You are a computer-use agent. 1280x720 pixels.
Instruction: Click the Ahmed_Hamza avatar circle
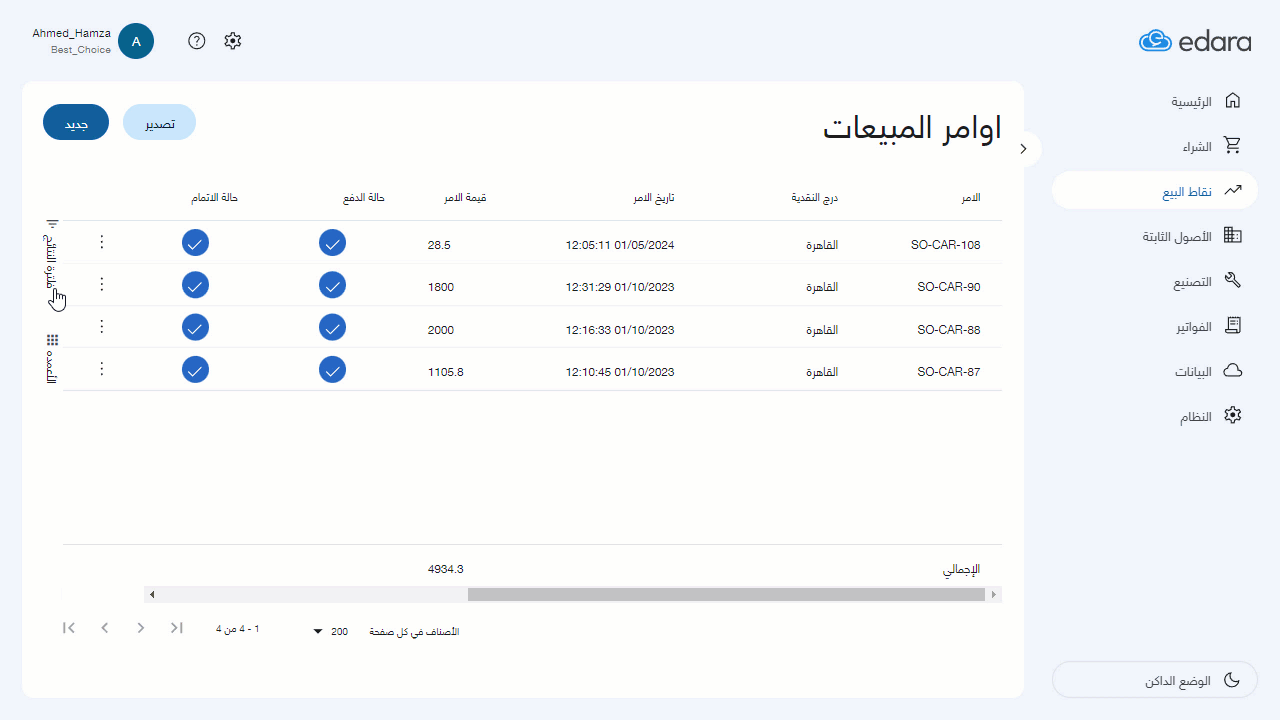(136, 41)
